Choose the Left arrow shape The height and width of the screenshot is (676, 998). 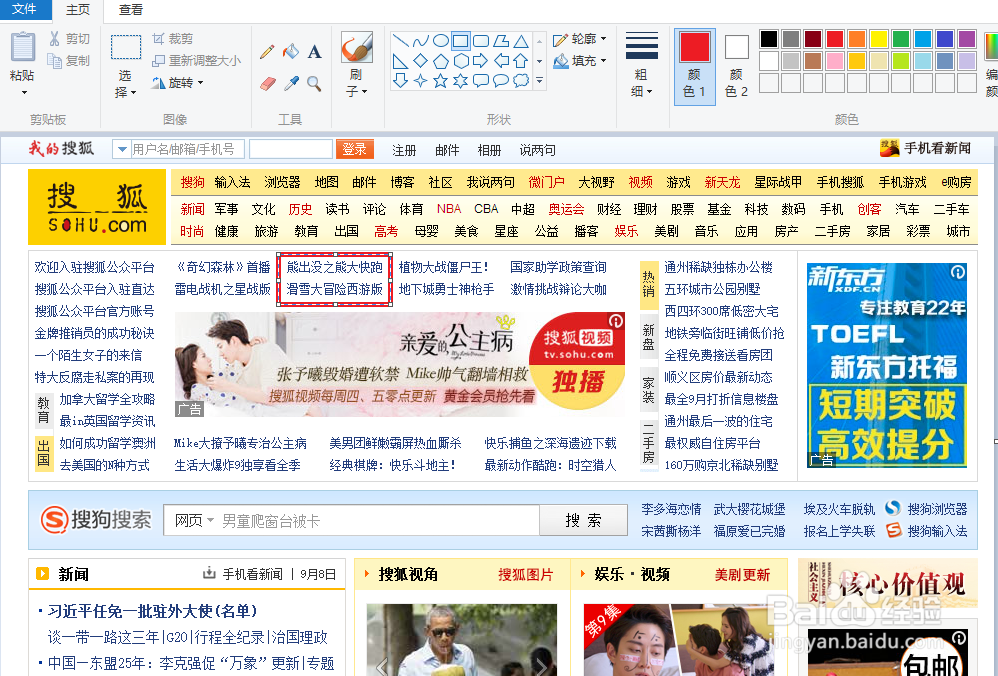pyautogui.click(x=502, y=61)
